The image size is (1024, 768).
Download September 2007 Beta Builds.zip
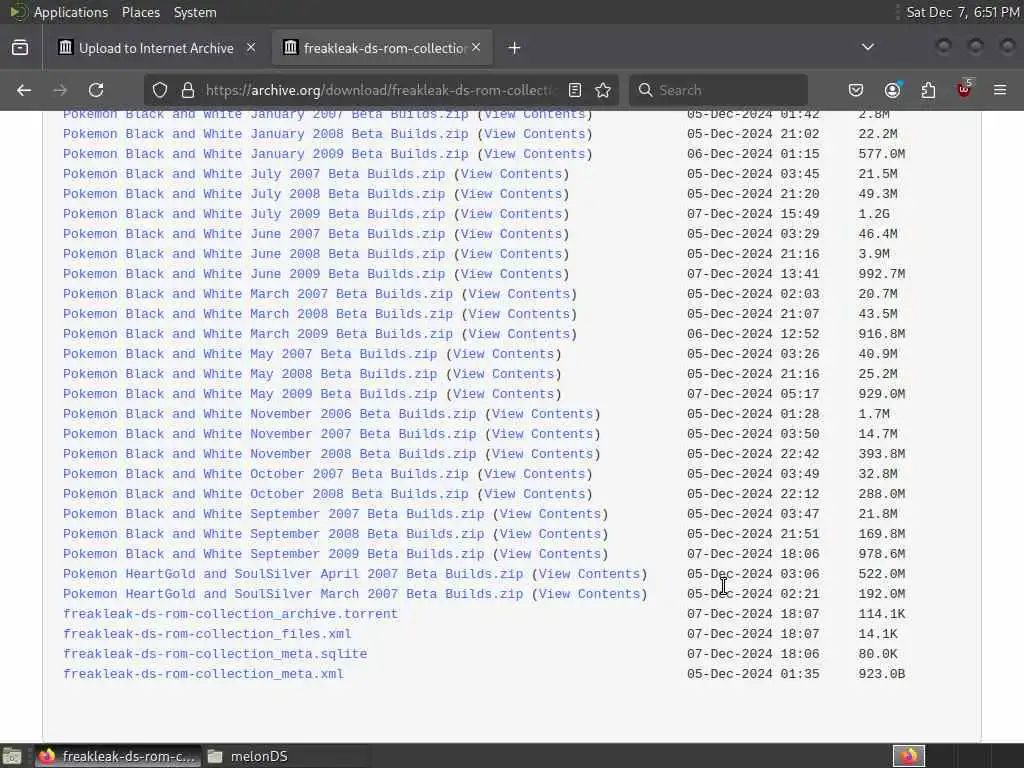coord(273,514)
